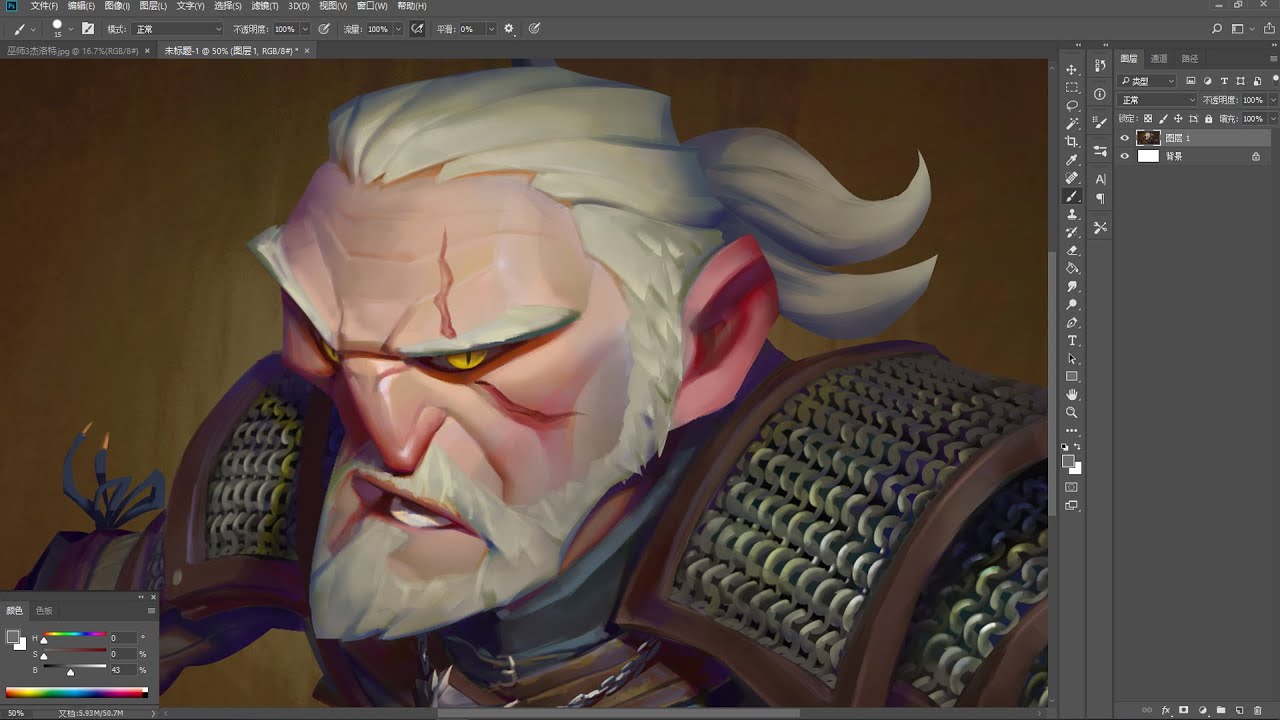Image resolution: width=1280 pixels, height=720 pixels.
Task: Expand 平滑 smoothing dropdown arrow
Action: (491, 29)
